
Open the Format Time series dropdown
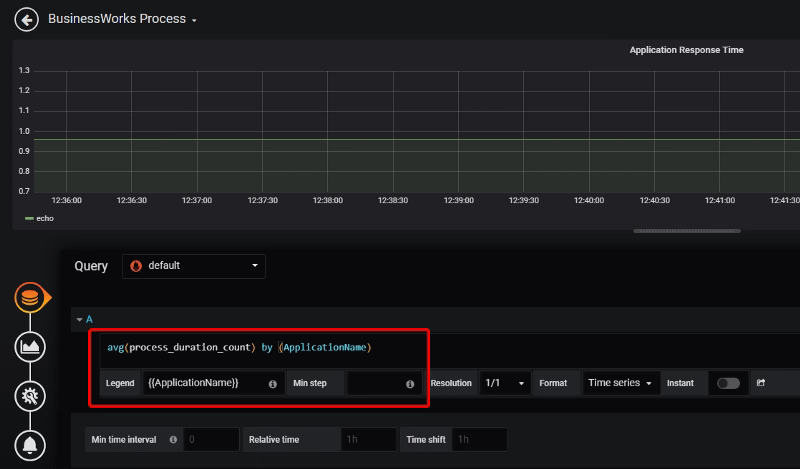[620, 383]
